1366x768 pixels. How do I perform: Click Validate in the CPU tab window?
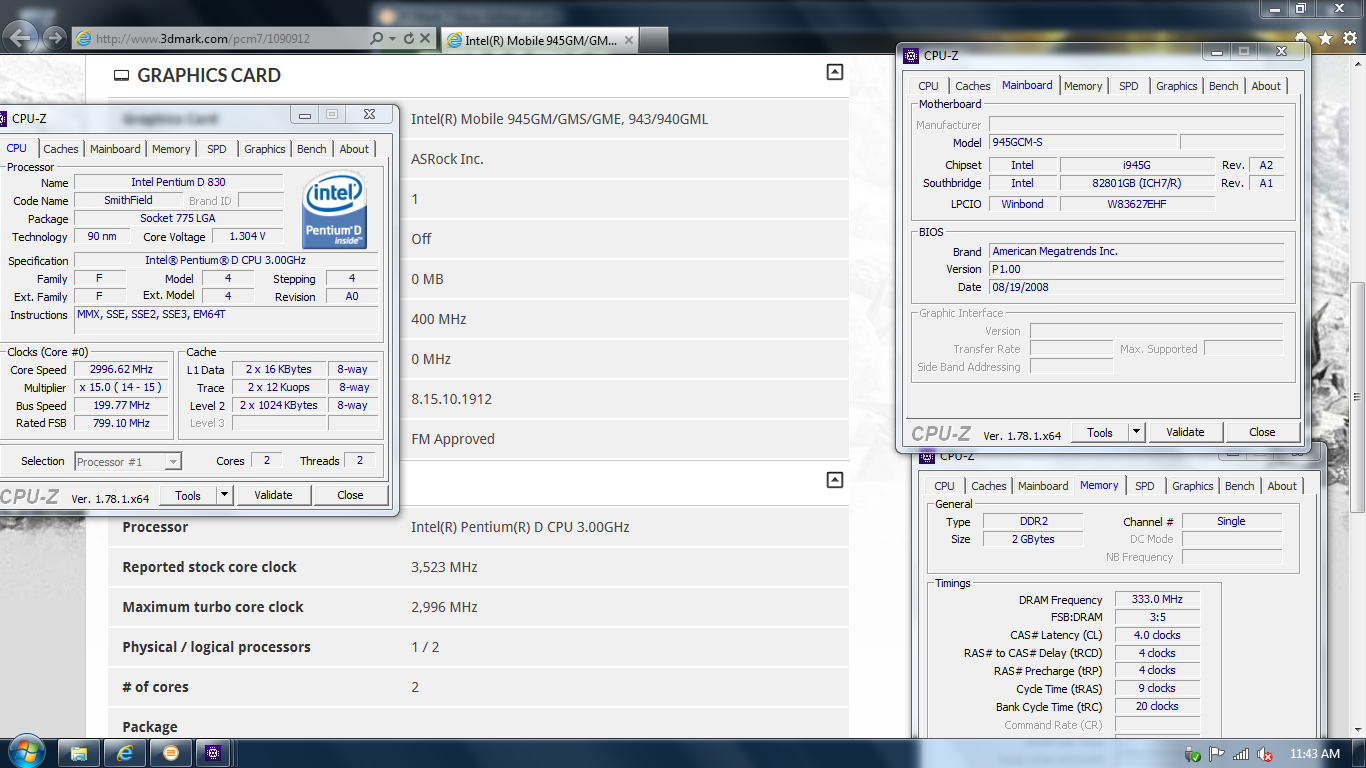[x=273, y=495]
